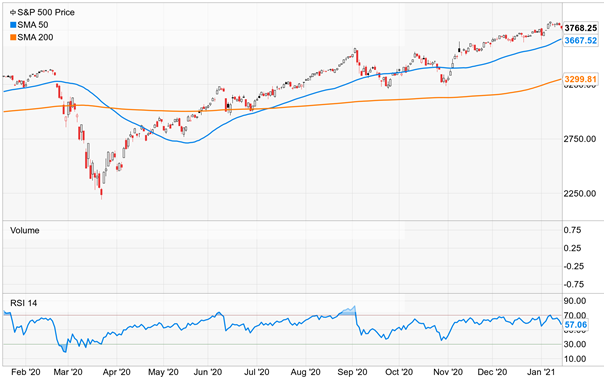Screen dimensions: 604x378
Task: Click the Nov '20 date axis label
Action: point(448,372)
